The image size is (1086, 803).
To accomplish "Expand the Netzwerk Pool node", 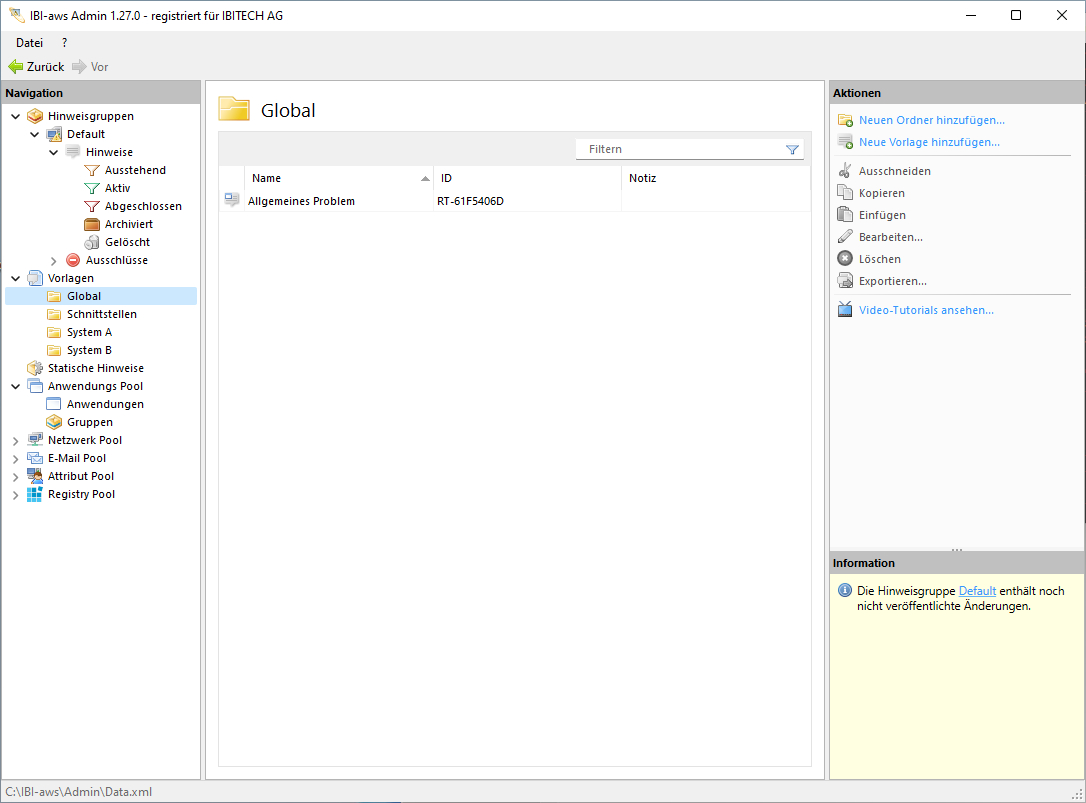I will 15,441.
